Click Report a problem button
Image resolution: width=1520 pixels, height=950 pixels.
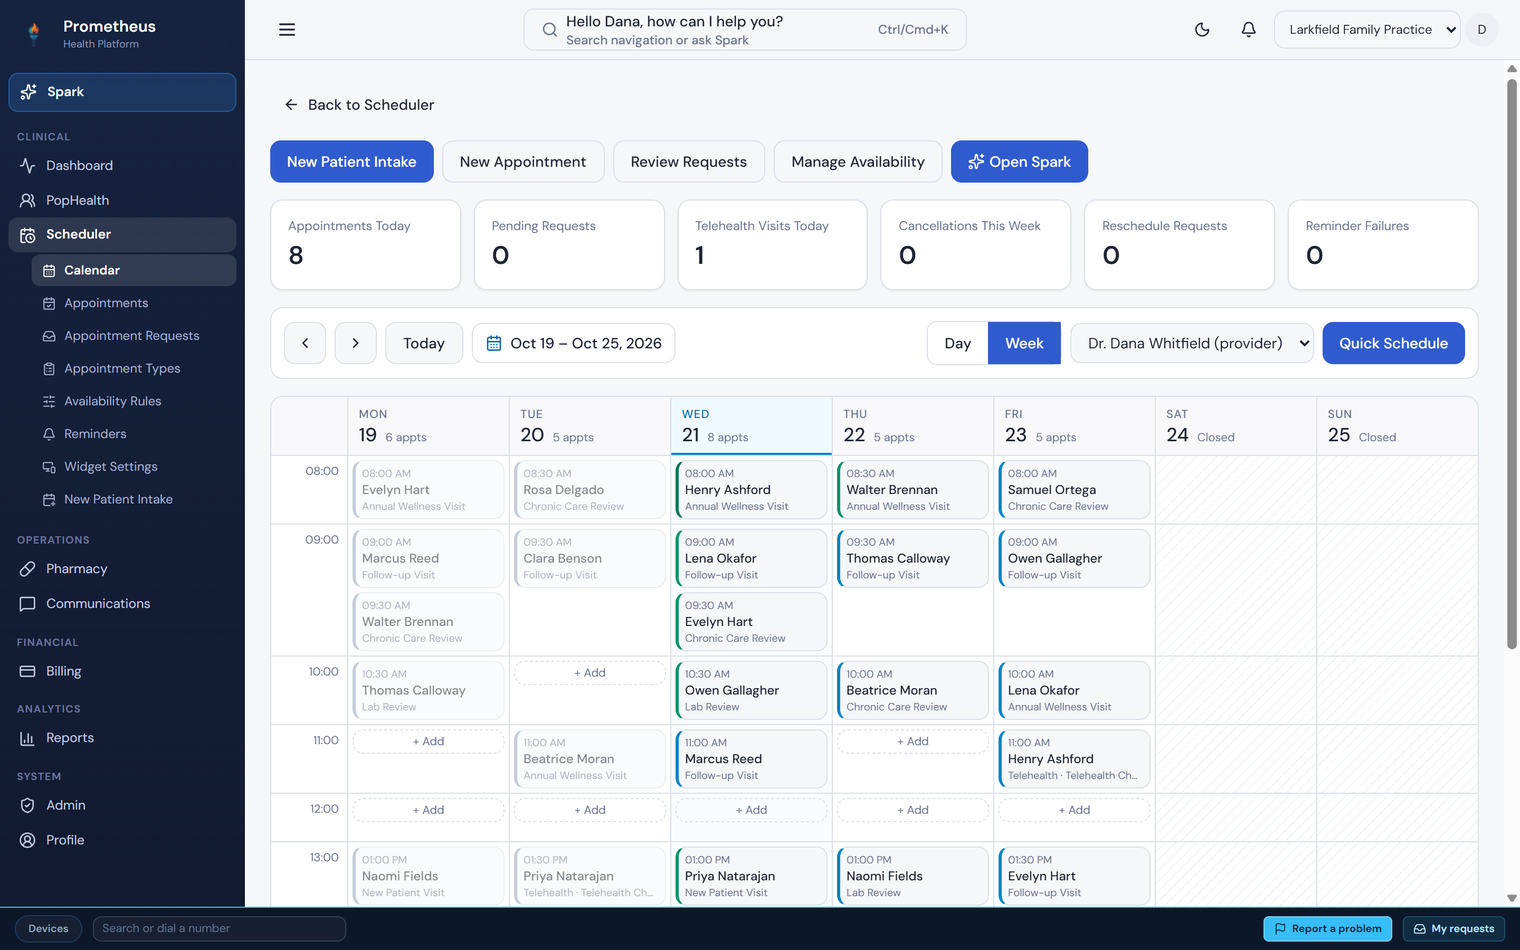[x=1328, y=929]
